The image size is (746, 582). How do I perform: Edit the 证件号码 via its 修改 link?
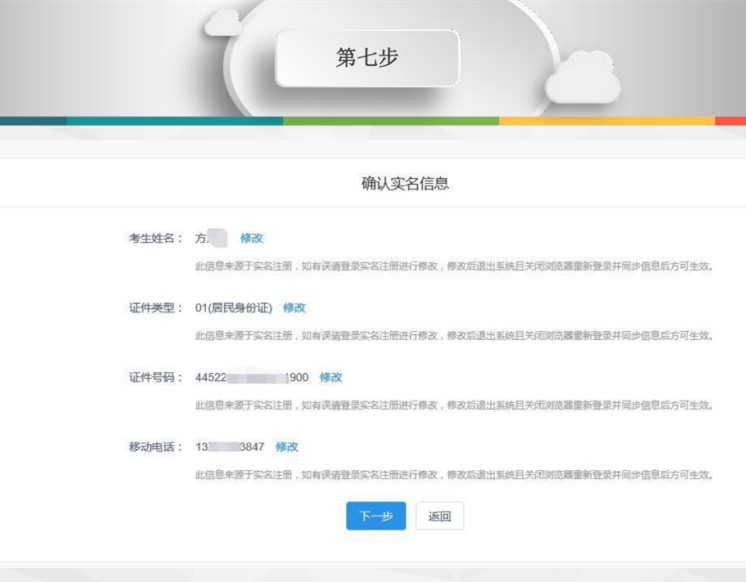pos(331,377)
